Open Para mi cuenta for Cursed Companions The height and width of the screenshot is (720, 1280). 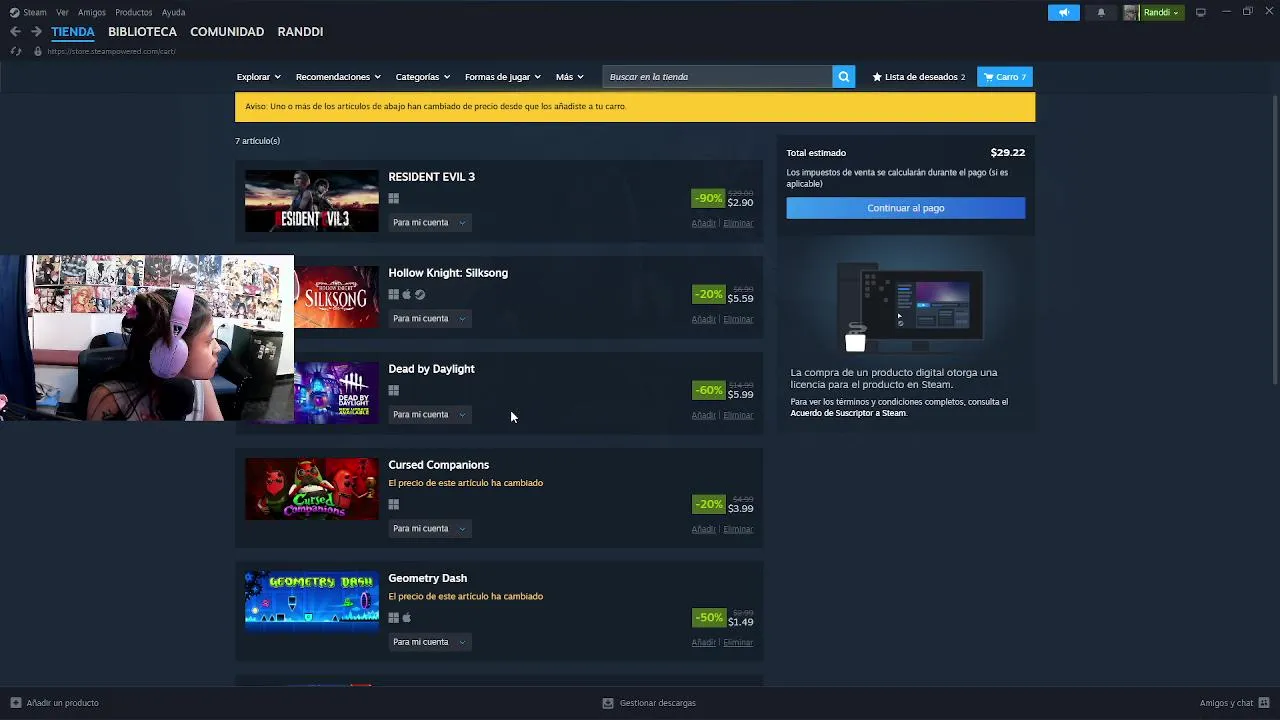tap(429, 529)
